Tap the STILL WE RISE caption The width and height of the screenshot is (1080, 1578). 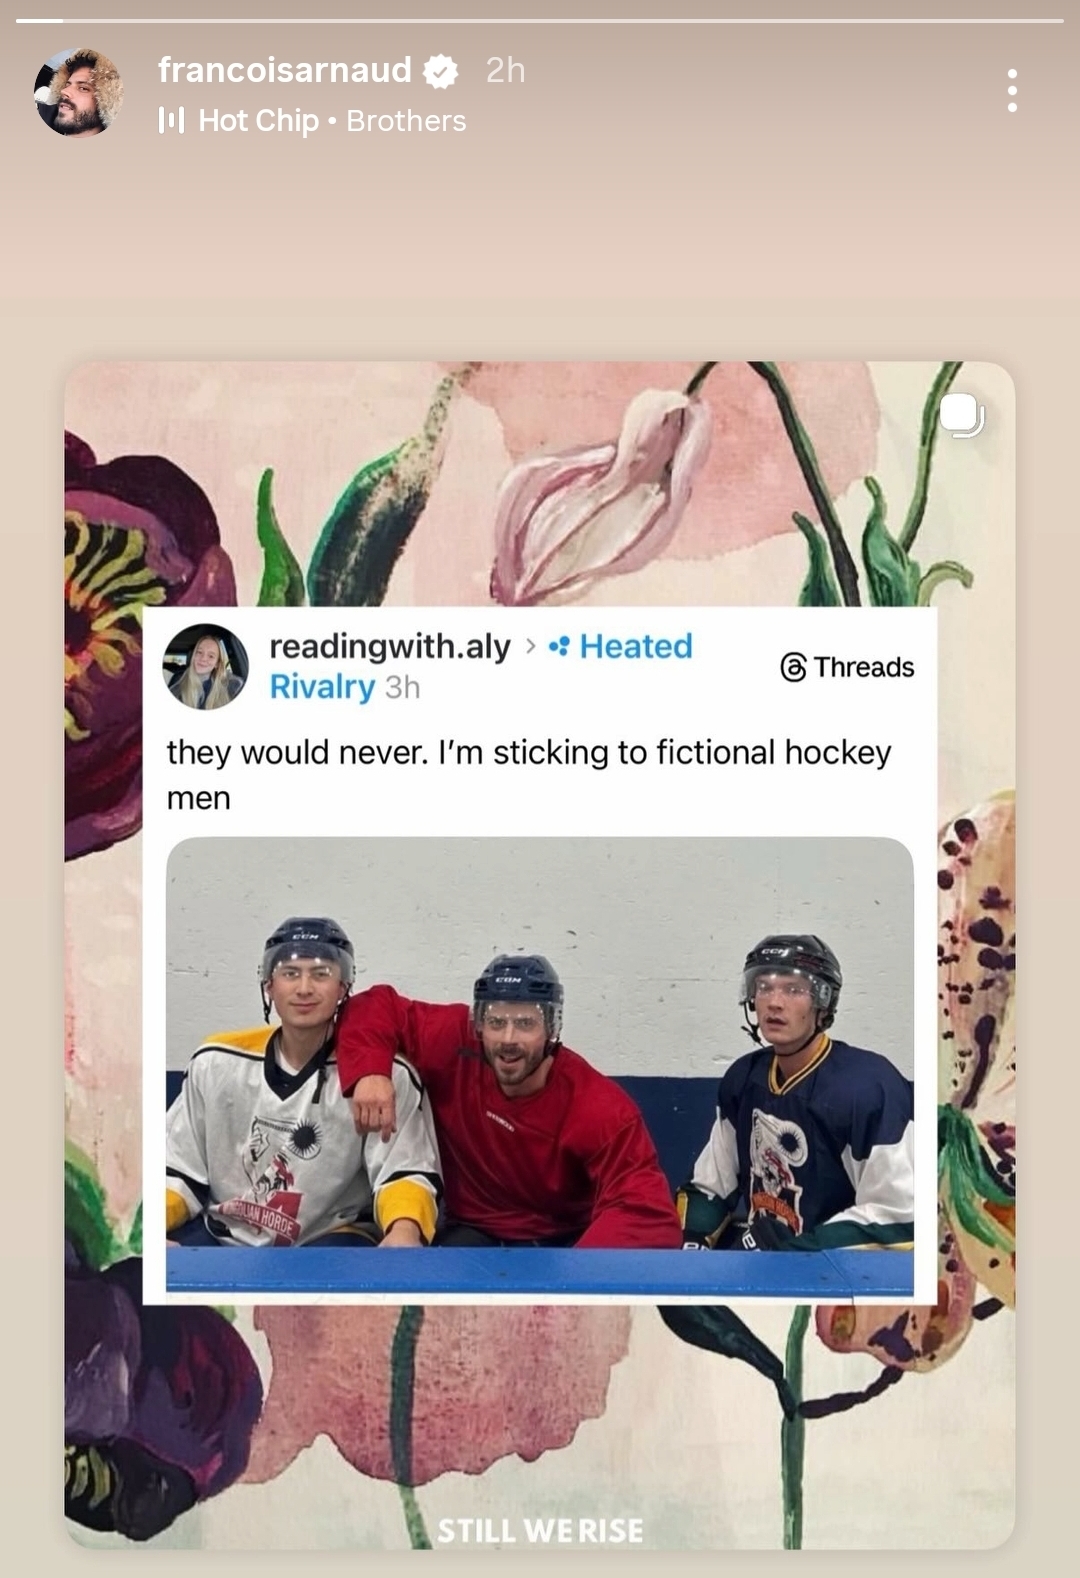[x=540, y=1530]
